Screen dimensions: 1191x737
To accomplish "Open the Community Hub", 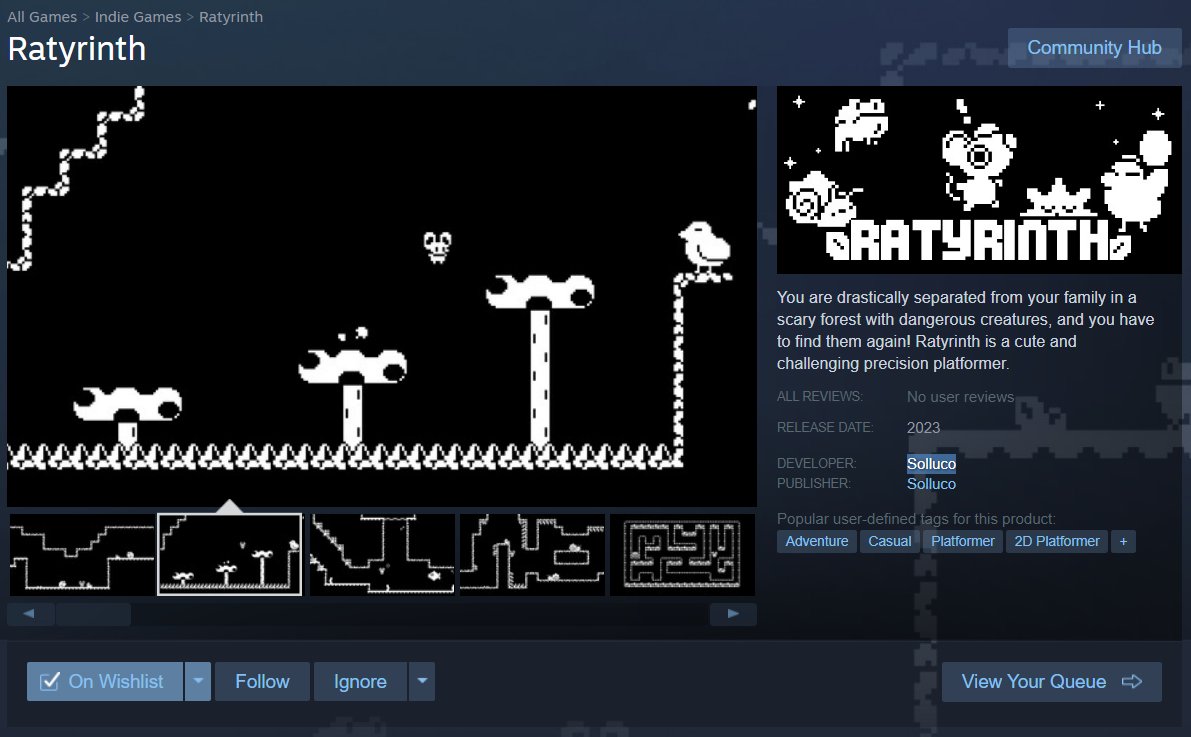I will pos(1094,48).
